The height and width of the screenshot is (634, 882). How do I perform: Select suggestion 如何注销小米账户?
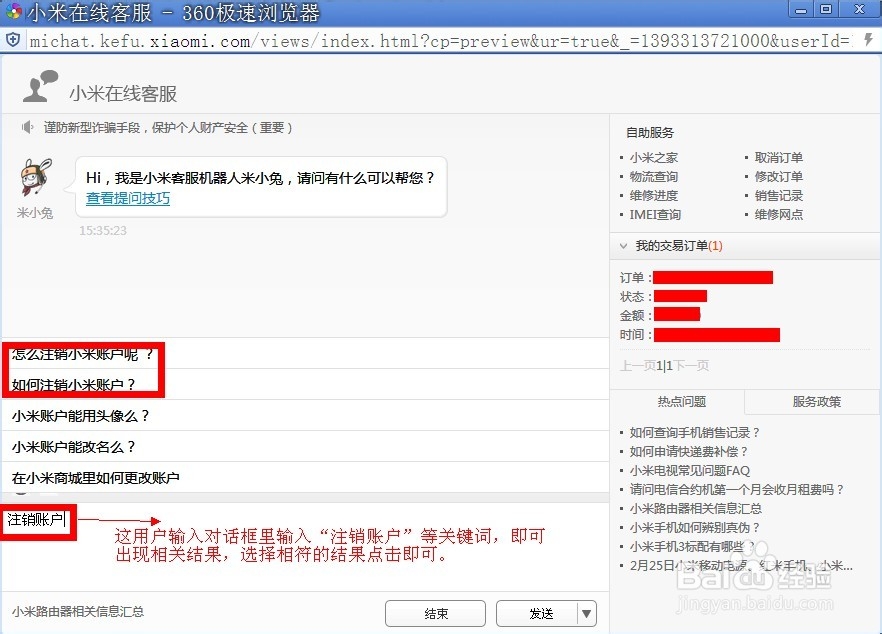pos(306,385)
